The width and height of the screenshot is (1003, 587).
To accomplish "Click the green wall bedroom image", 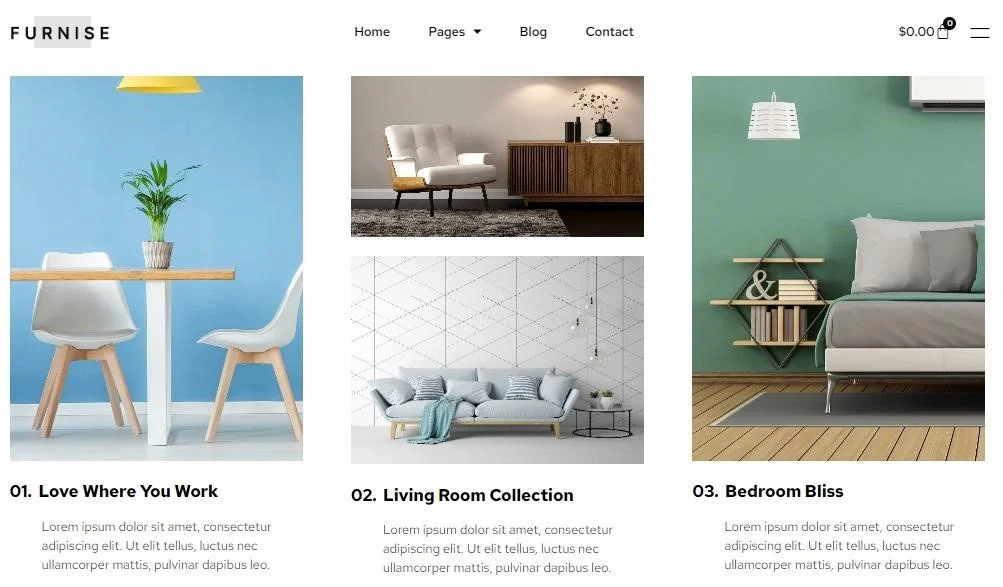I will pos(838,269).
